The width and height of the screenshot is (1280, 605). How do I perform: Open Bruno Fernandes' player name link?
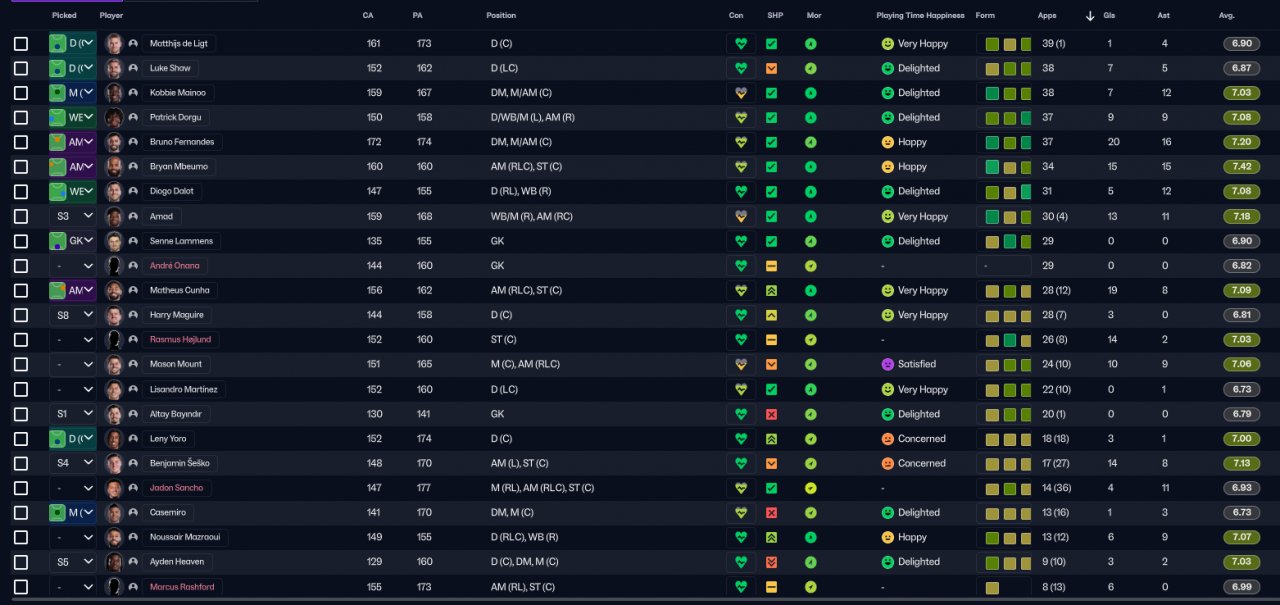tap(182, 142)
